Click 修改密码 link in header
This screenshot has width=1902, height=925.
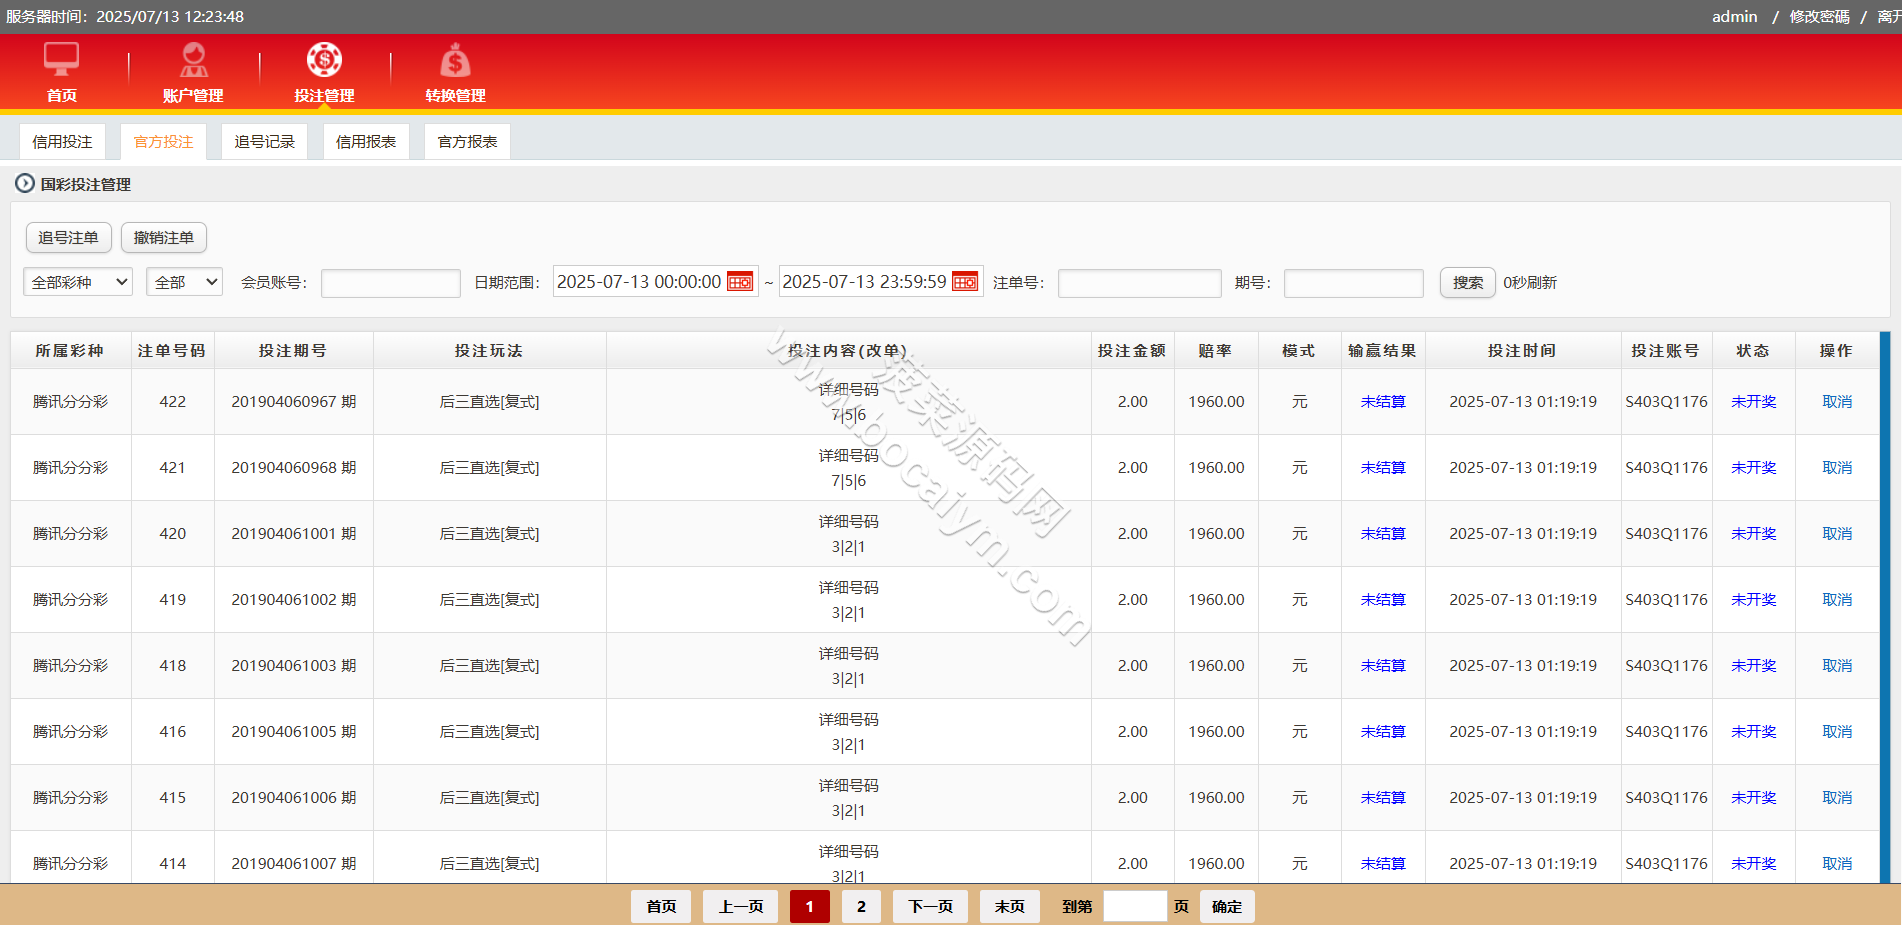1819,17
